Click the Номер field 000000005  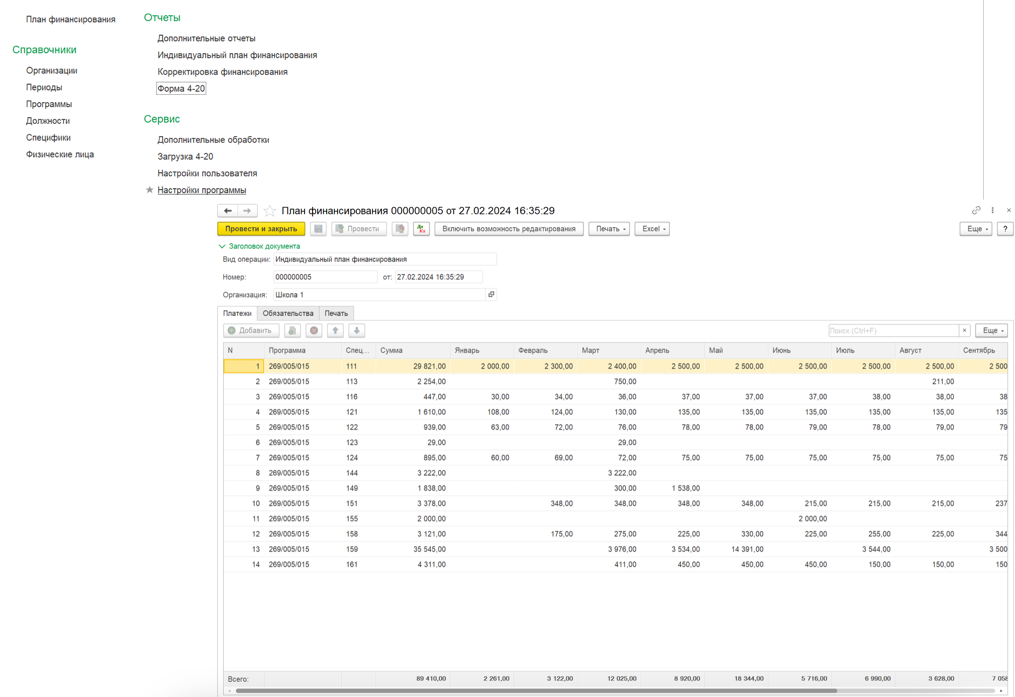tap(325, 277)
